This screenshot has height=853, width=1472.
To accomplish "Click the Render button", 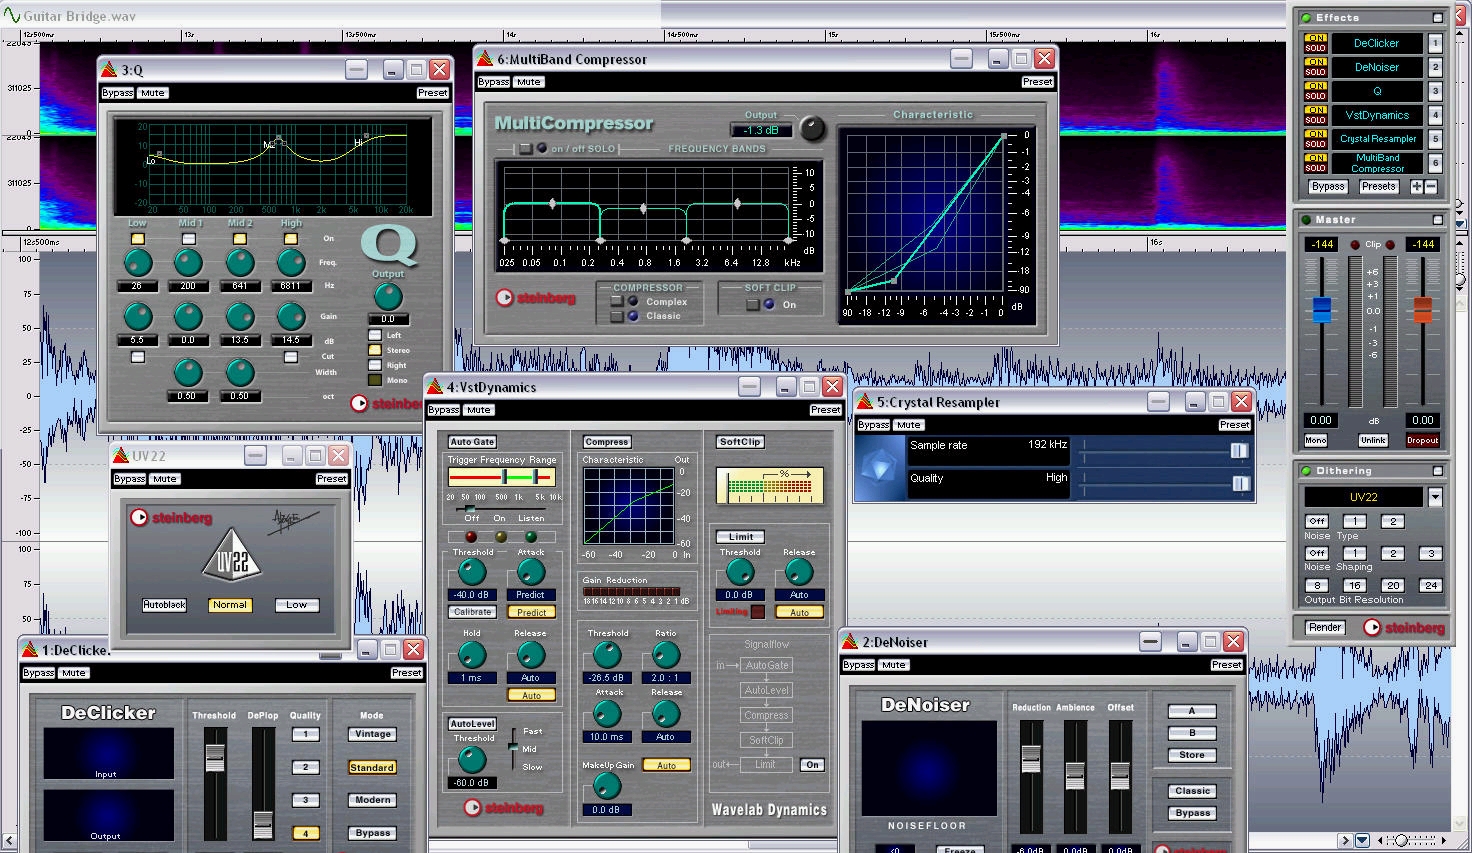I will (1325, 628).
